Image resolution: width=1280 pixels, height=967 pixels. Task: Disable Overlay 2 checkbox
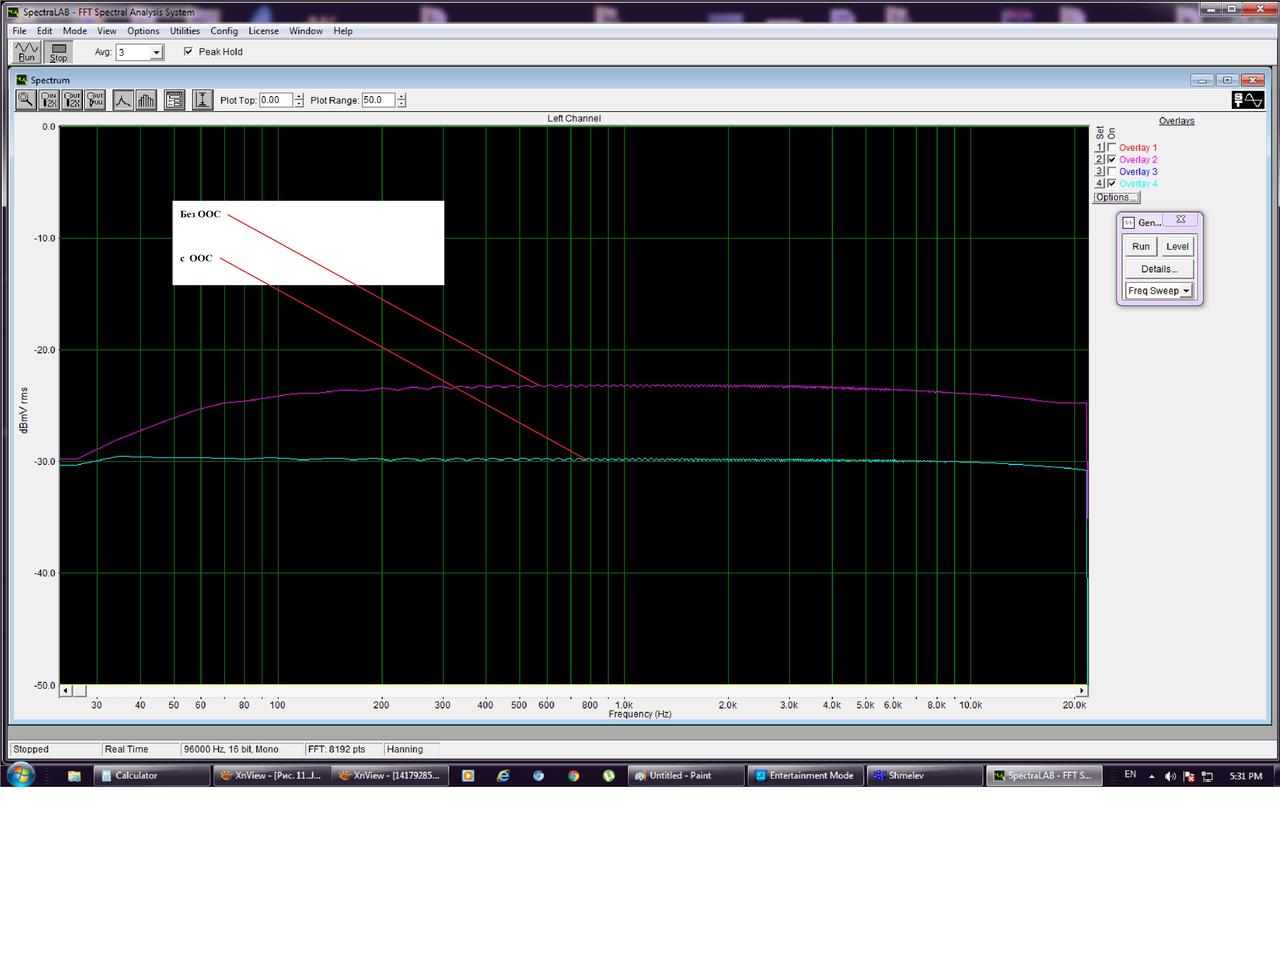[1112, 159]
